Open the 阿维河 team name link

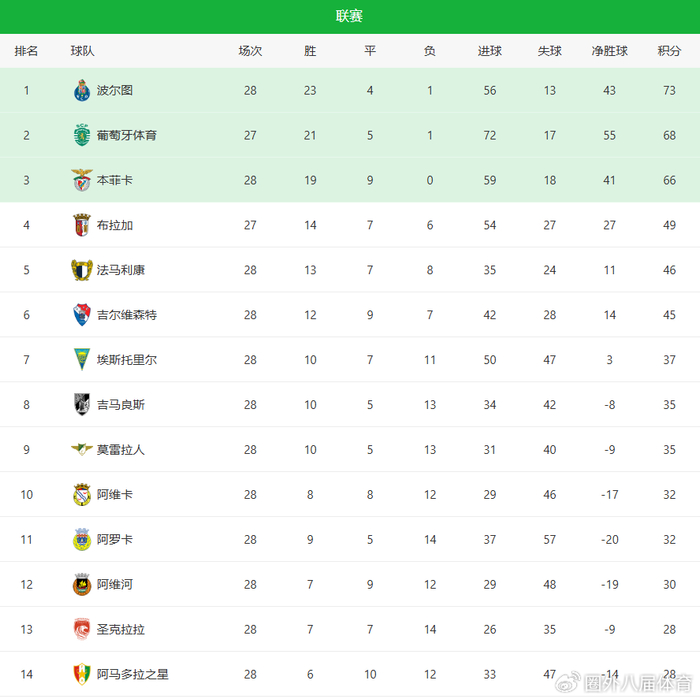click(115, 585)
